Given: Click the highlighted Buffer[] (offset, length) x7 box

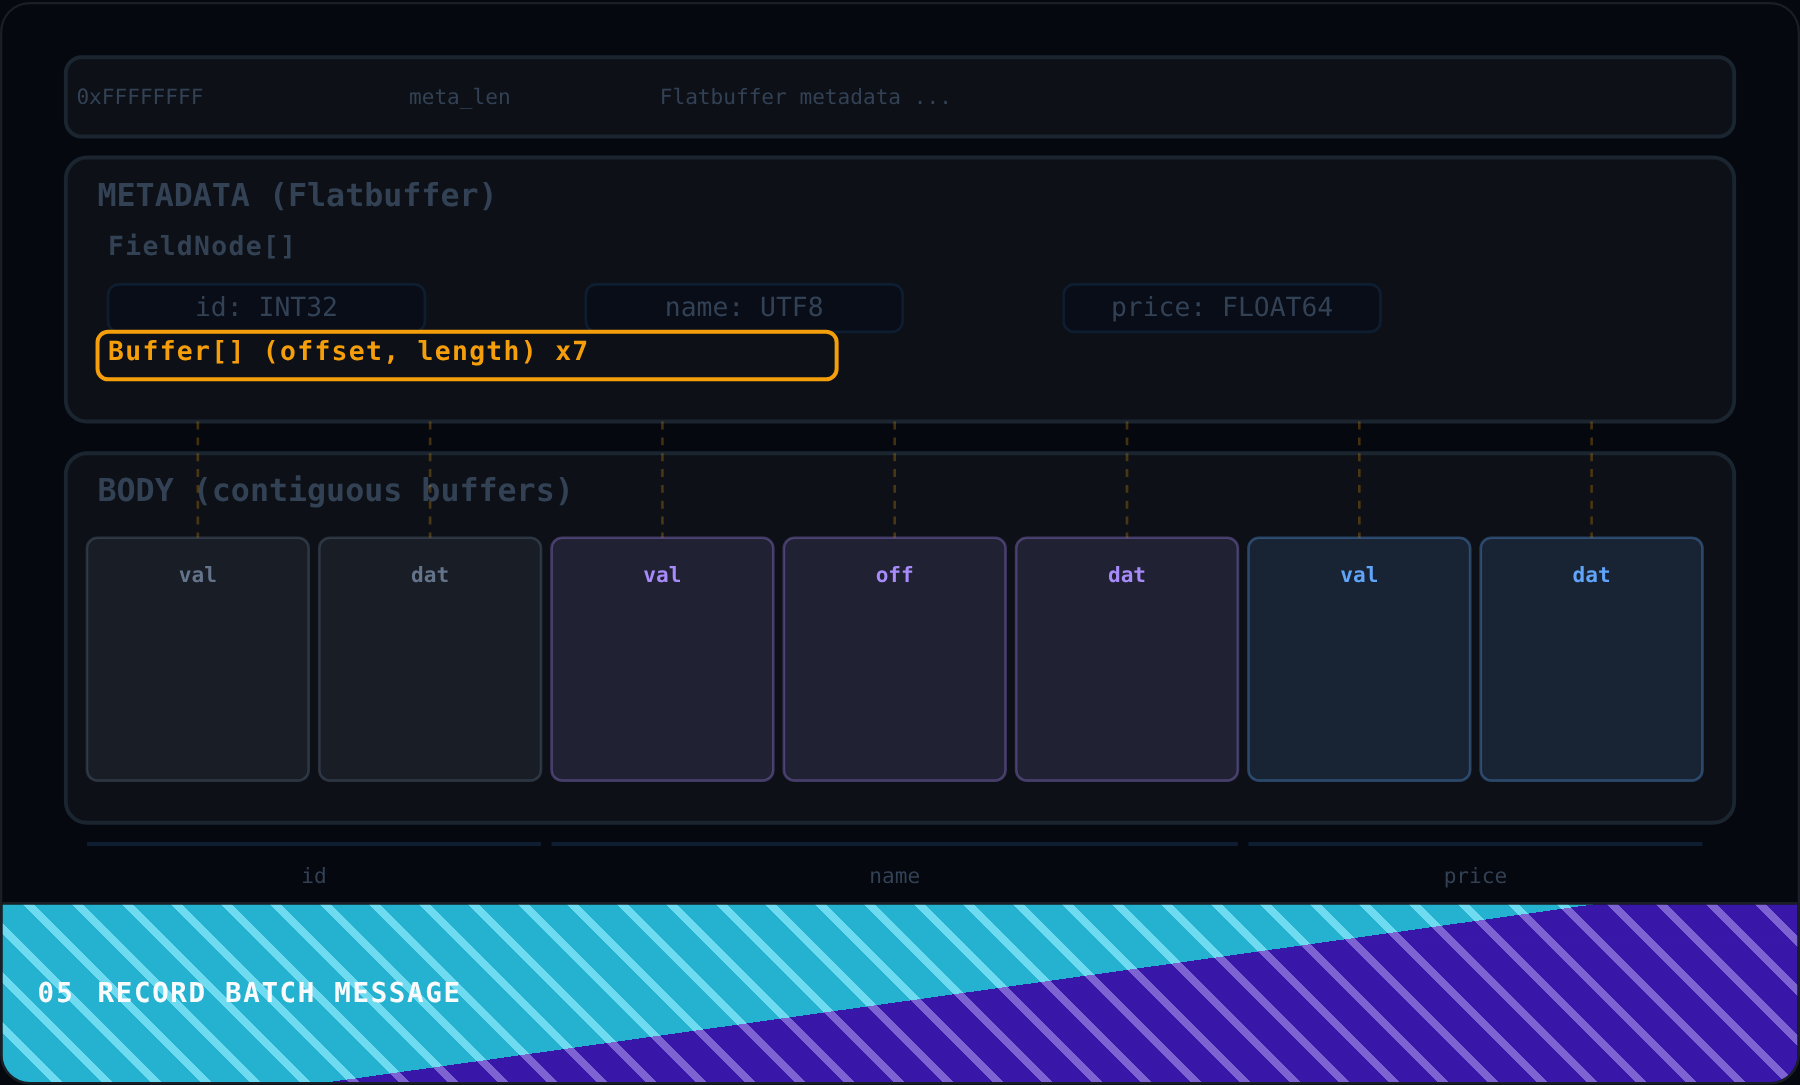Looking at the screenshot, I should point(467,355).
